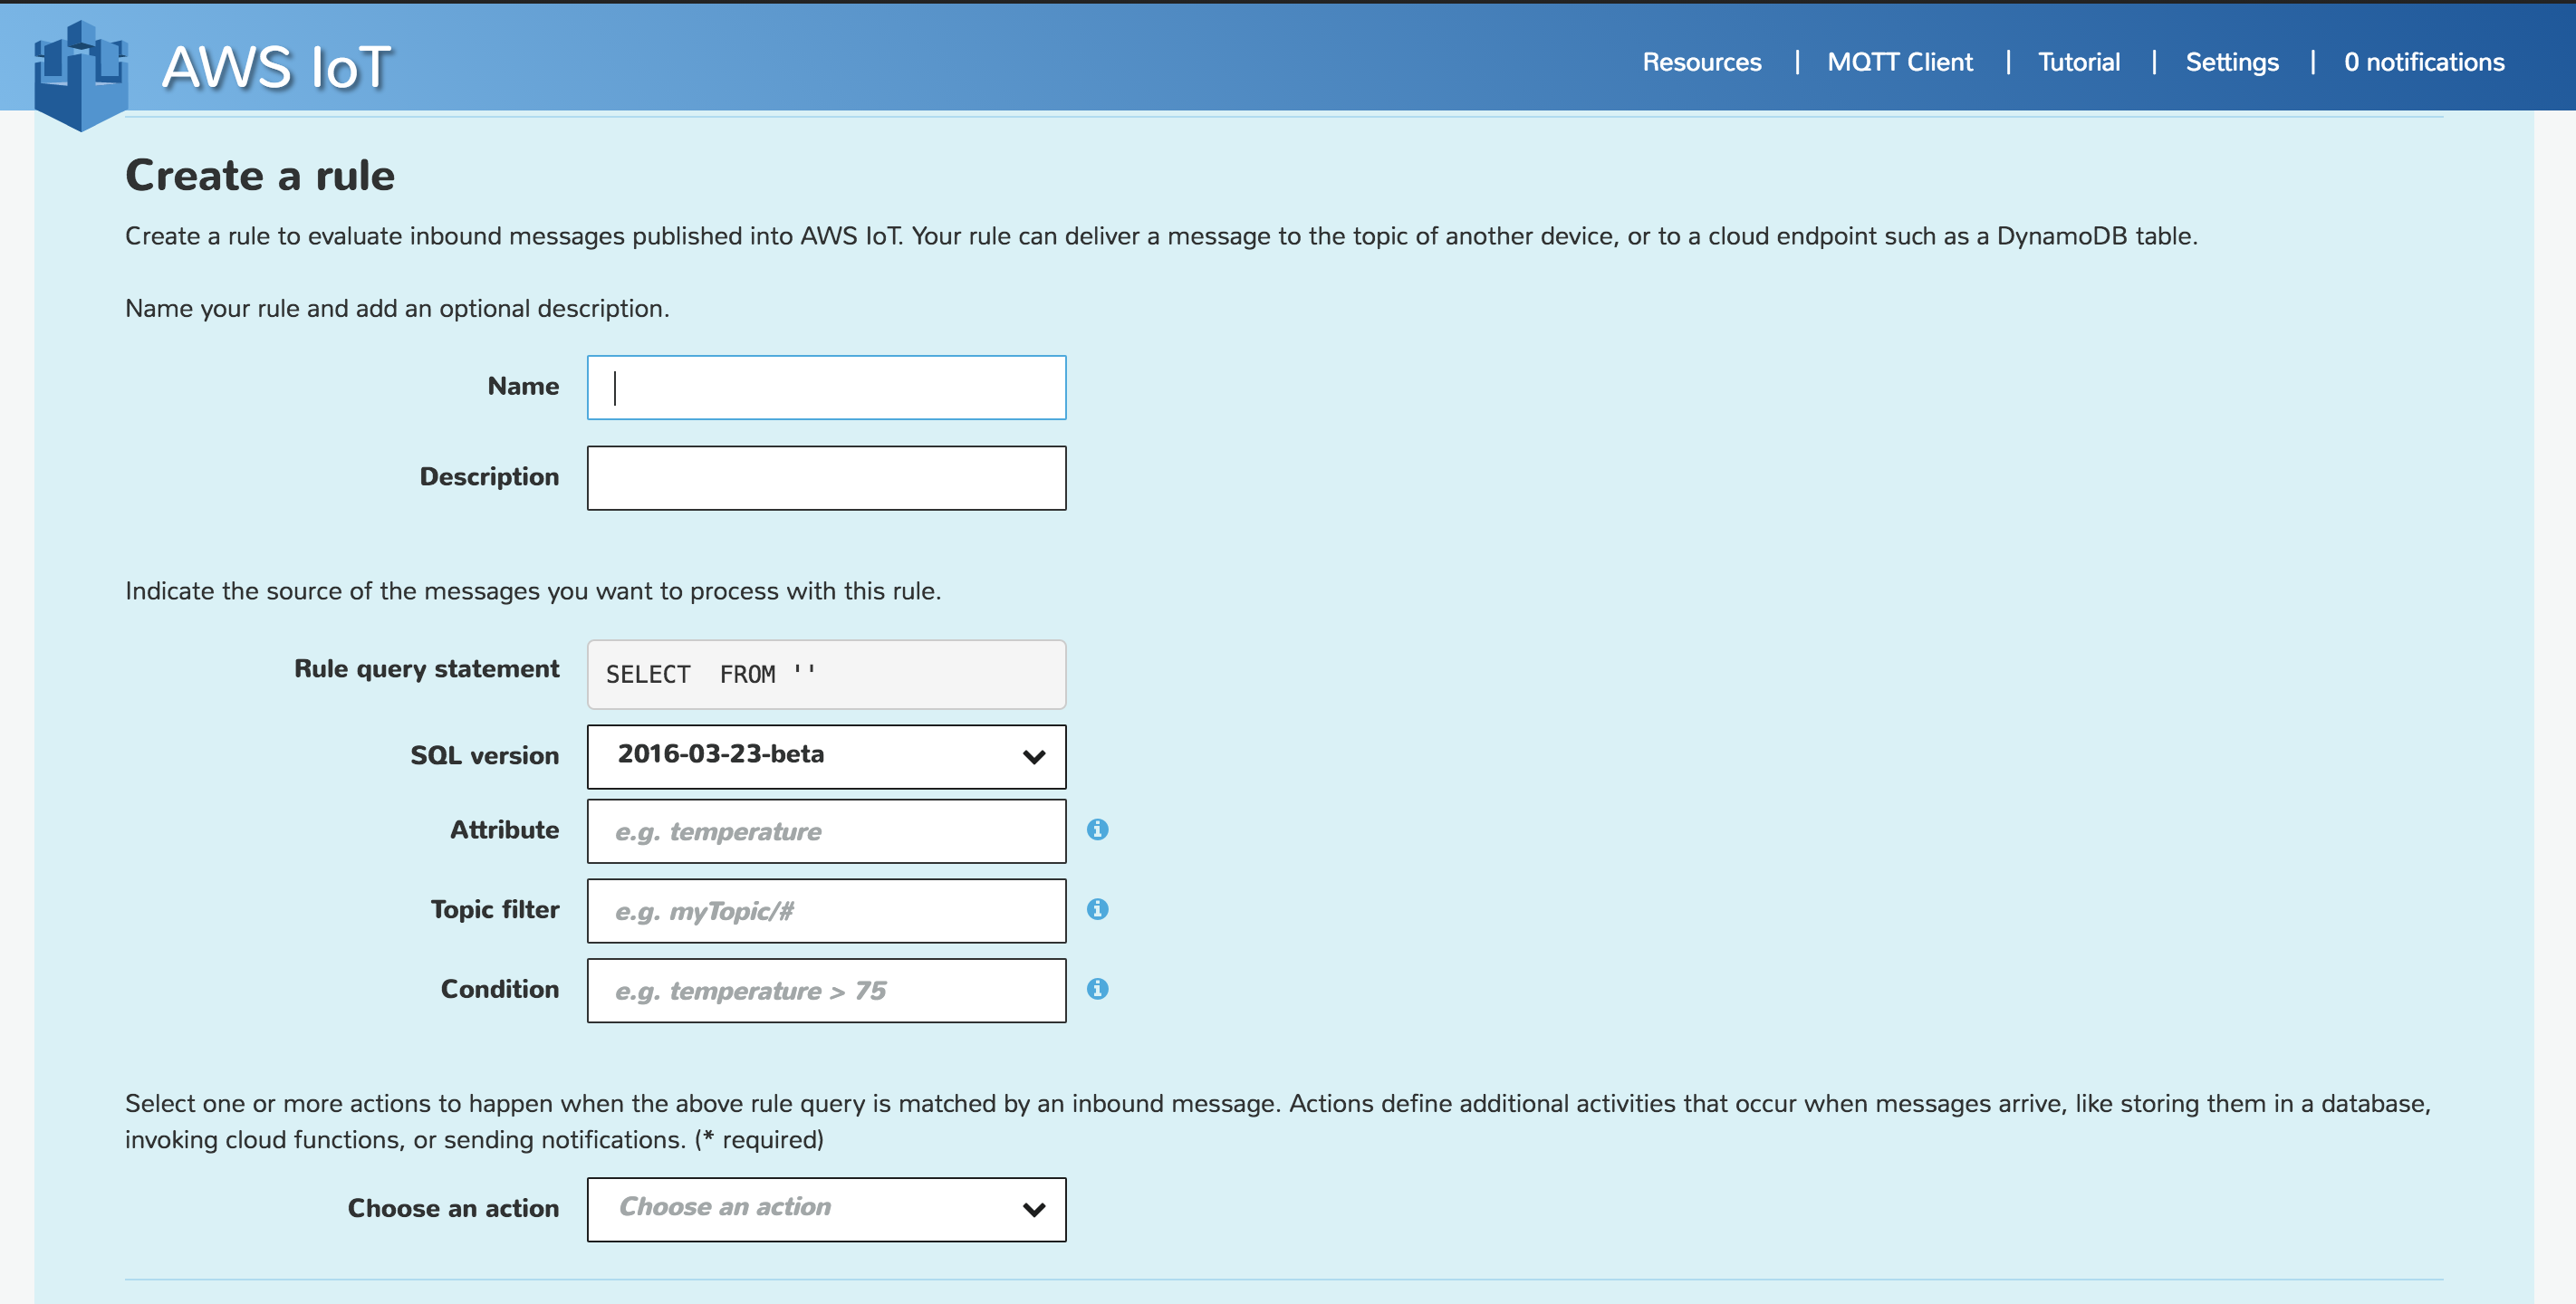This screenshot has width=2576, height=1304.
Task: Open Resources in the top navigation
Action: pyautogui.click(x=1701, y=62)
